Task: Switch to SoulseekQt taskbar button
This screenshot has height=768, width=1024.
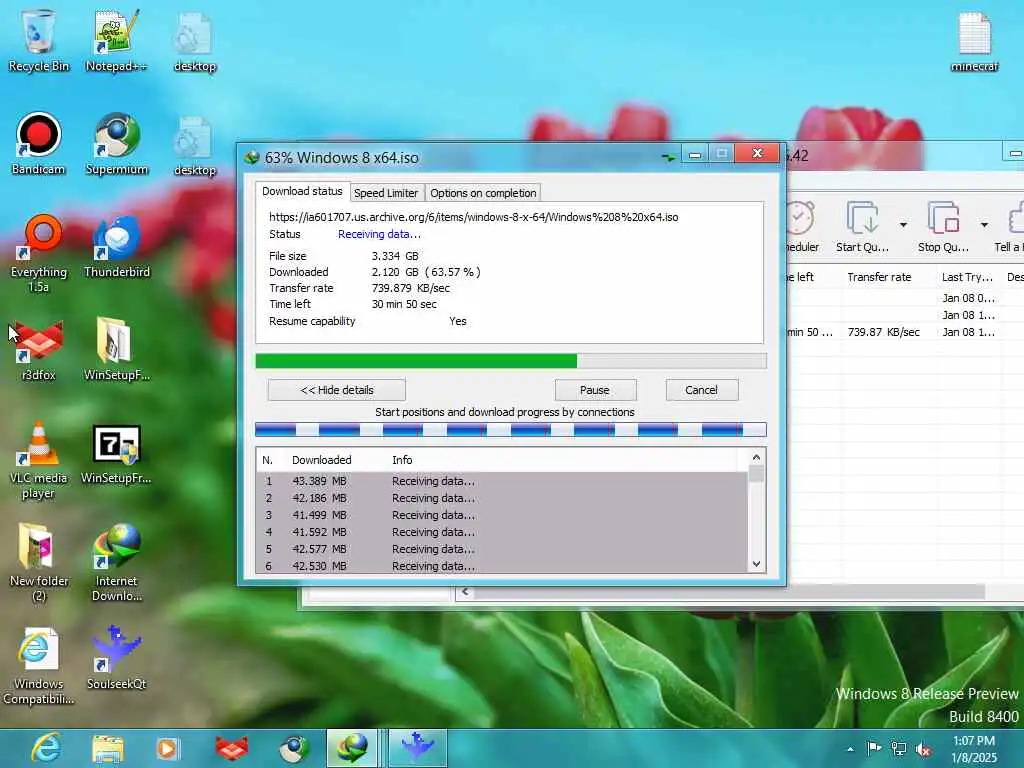Action: 418,748
